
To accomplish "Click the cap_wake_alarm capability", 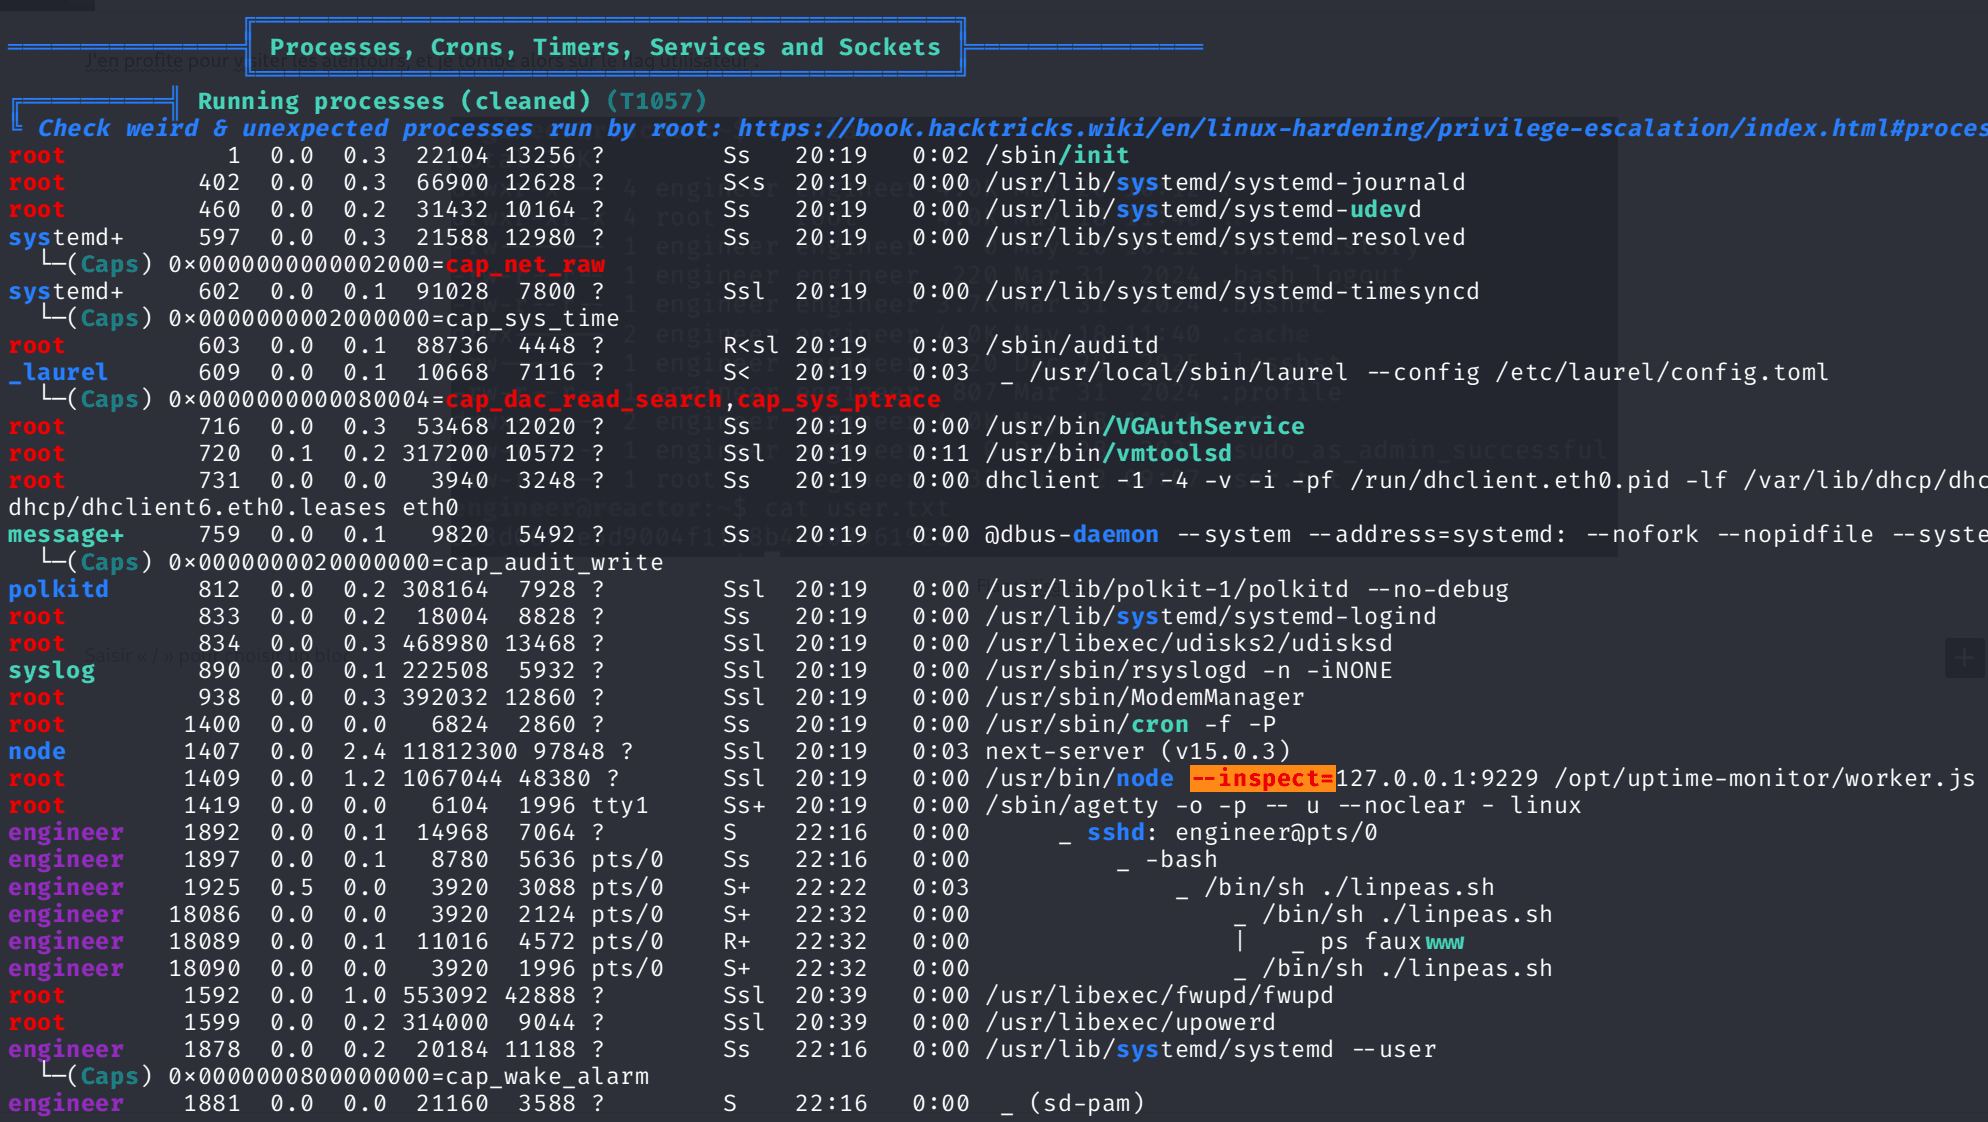I will tap(547, 1076).
